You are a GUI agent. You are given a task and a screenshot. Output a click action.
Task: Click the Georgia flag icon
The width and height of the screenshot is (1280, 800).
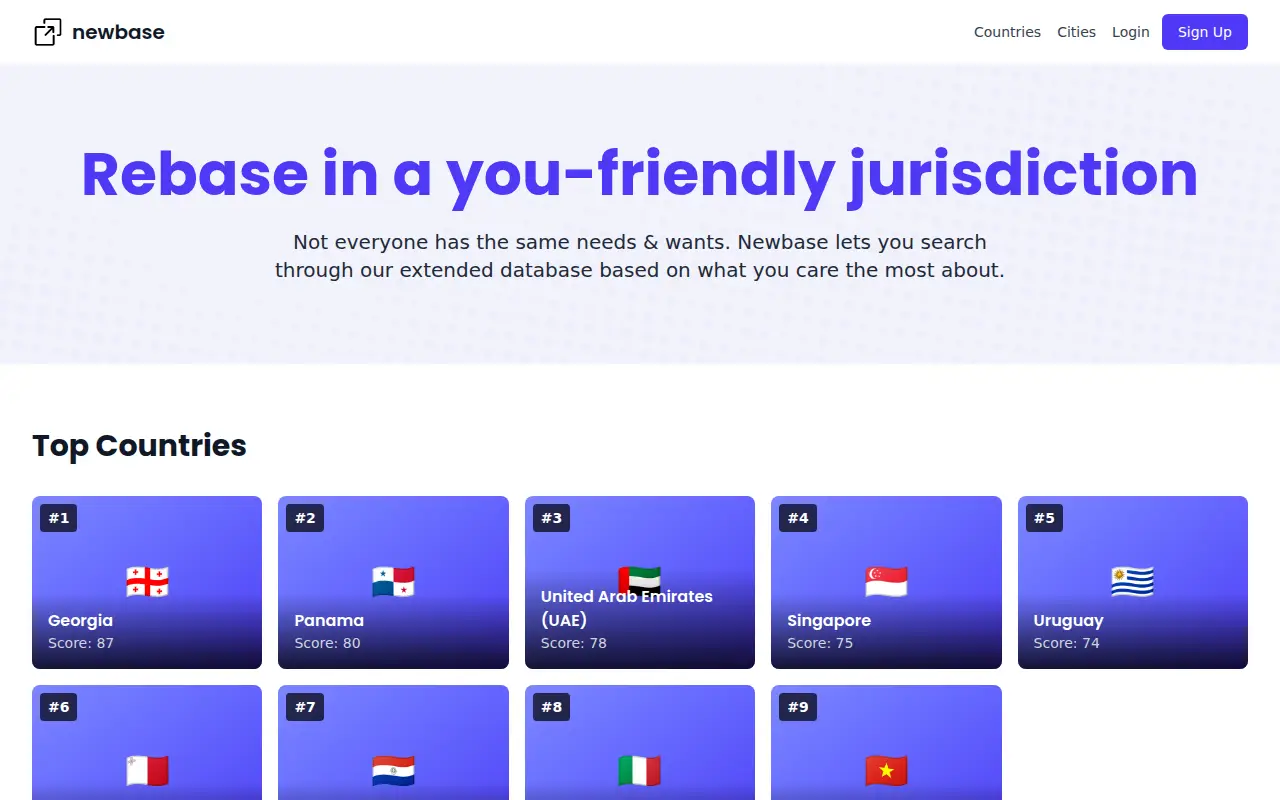pos(147,581)
